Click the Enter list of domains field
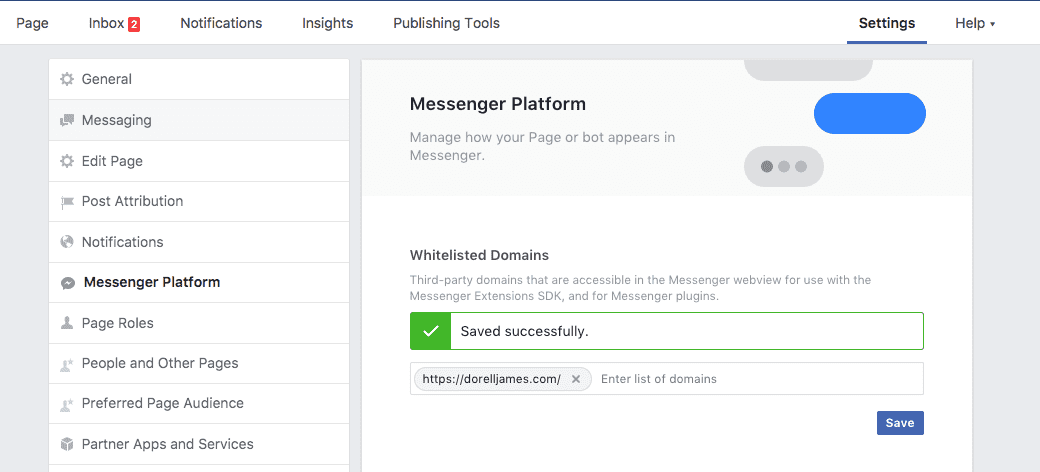 click(x=755, y=379)
